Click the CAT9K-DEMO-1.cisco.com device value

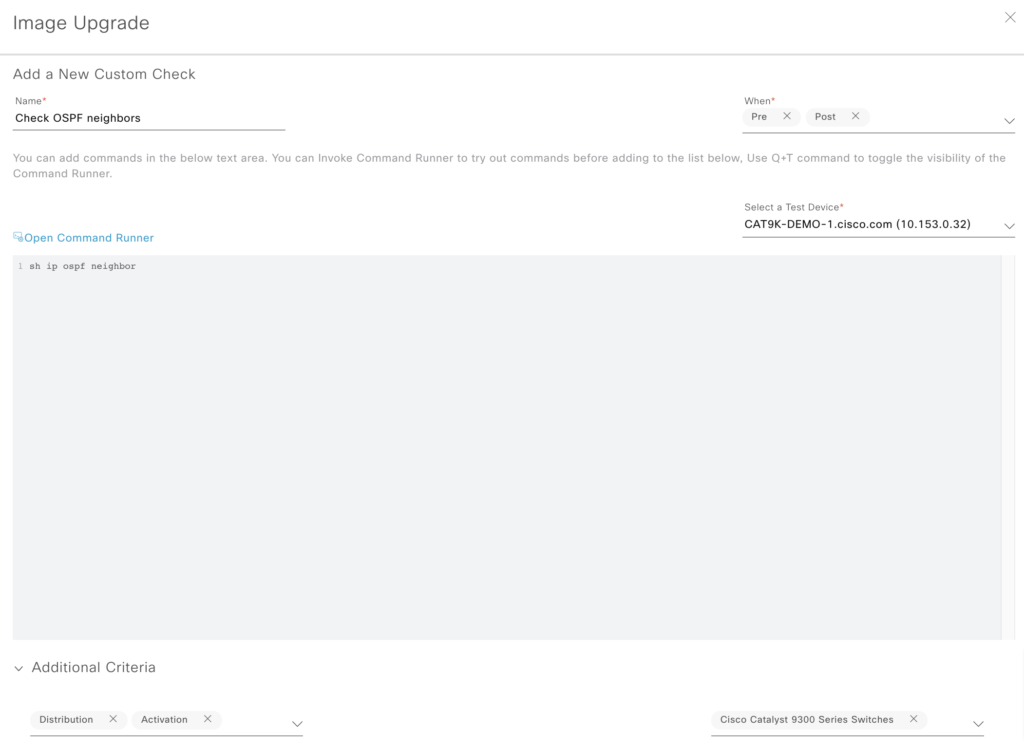pyautogui.click(x=857, y=225)
